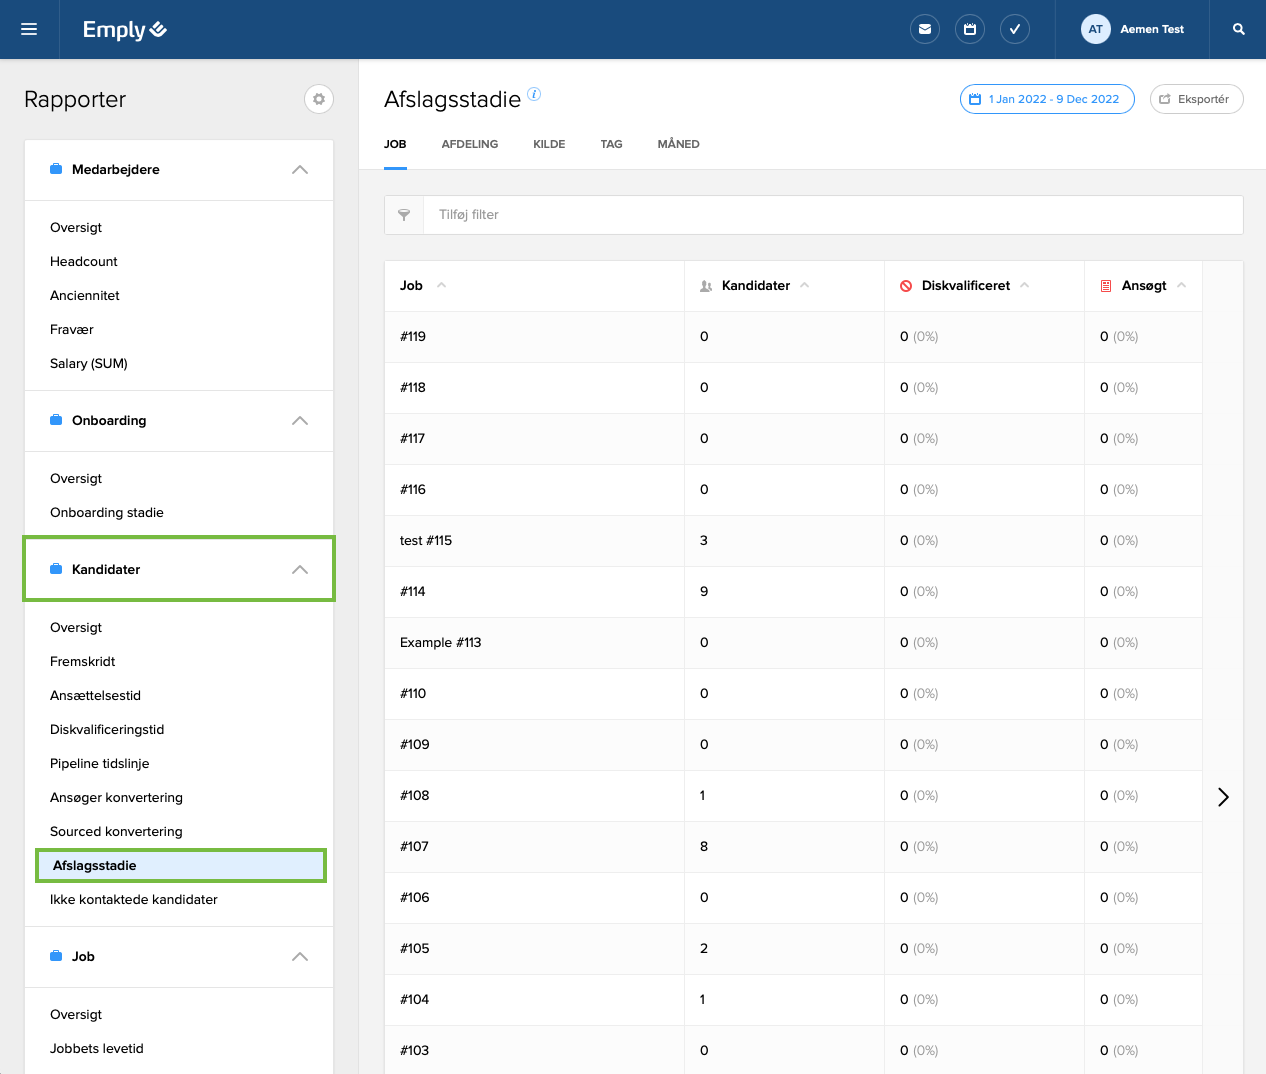Open the hamburger navigation menu
Viewport: 1266px width, 1074px height.
[29, 29]
